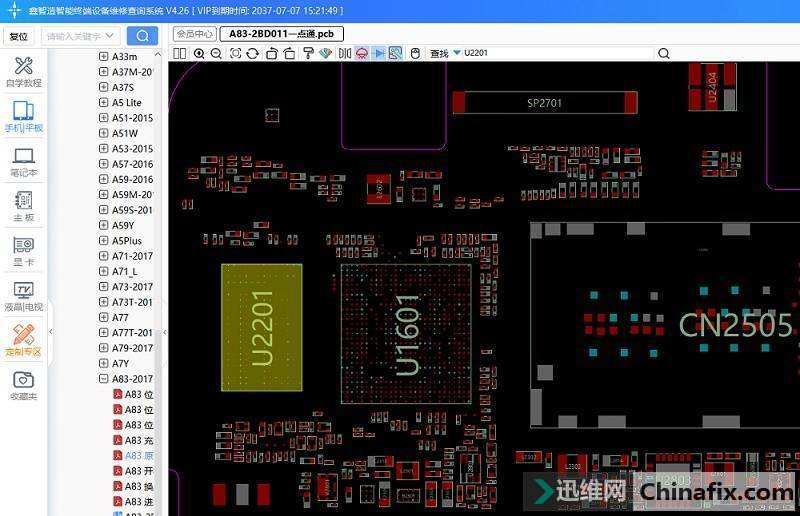Select the 主板 motherboard category
This screenshot has width=800, height=516.
24,207
